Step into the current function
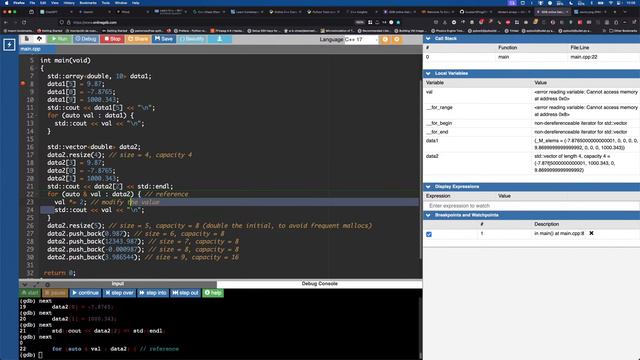This screenshot has height=360, width=640. click(x=153, y=293)
